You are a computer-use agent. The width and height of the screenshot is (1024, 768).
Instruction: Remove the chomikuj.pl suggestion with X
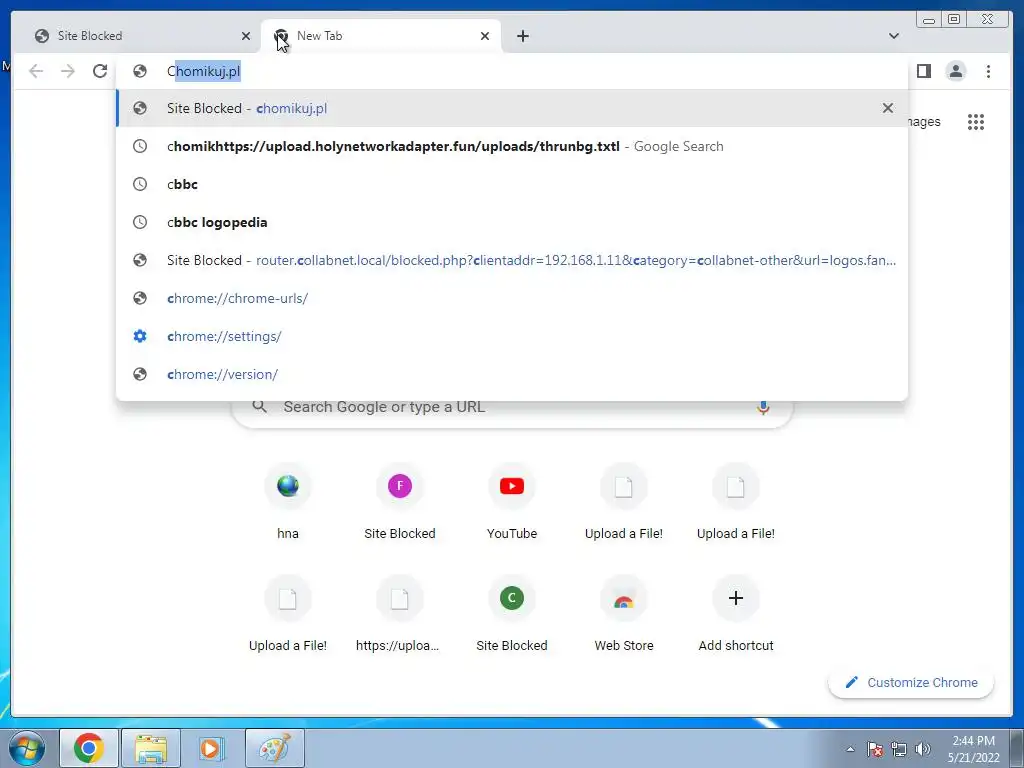888,108
